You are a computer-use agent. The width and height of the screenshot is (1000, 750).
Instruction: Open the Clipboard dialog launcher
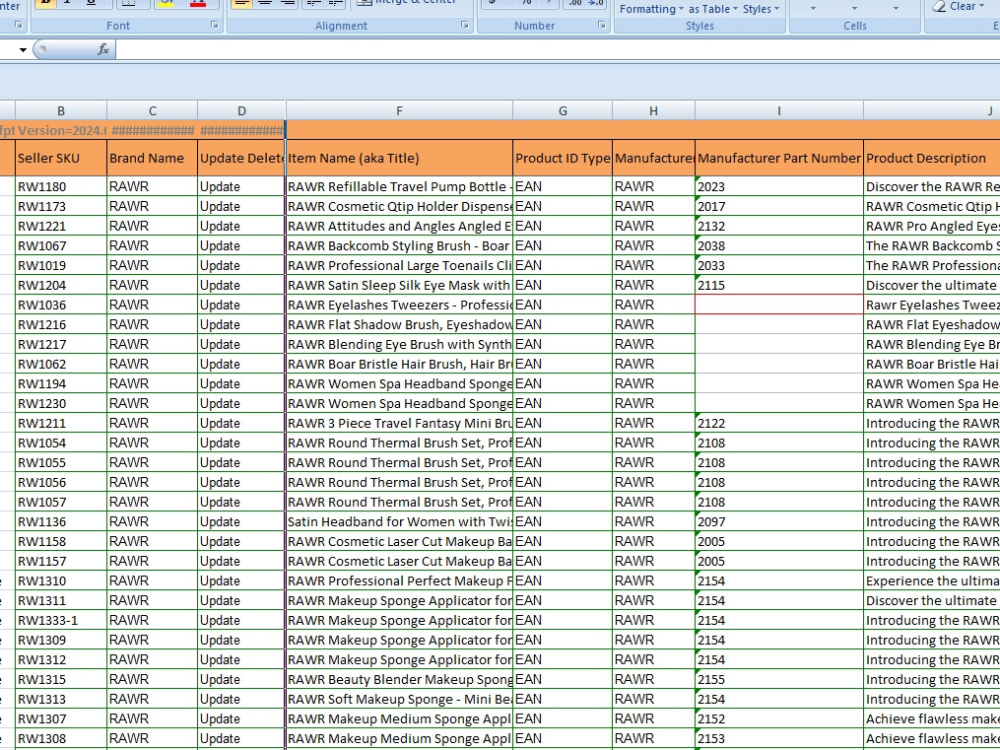click(18, 25)
